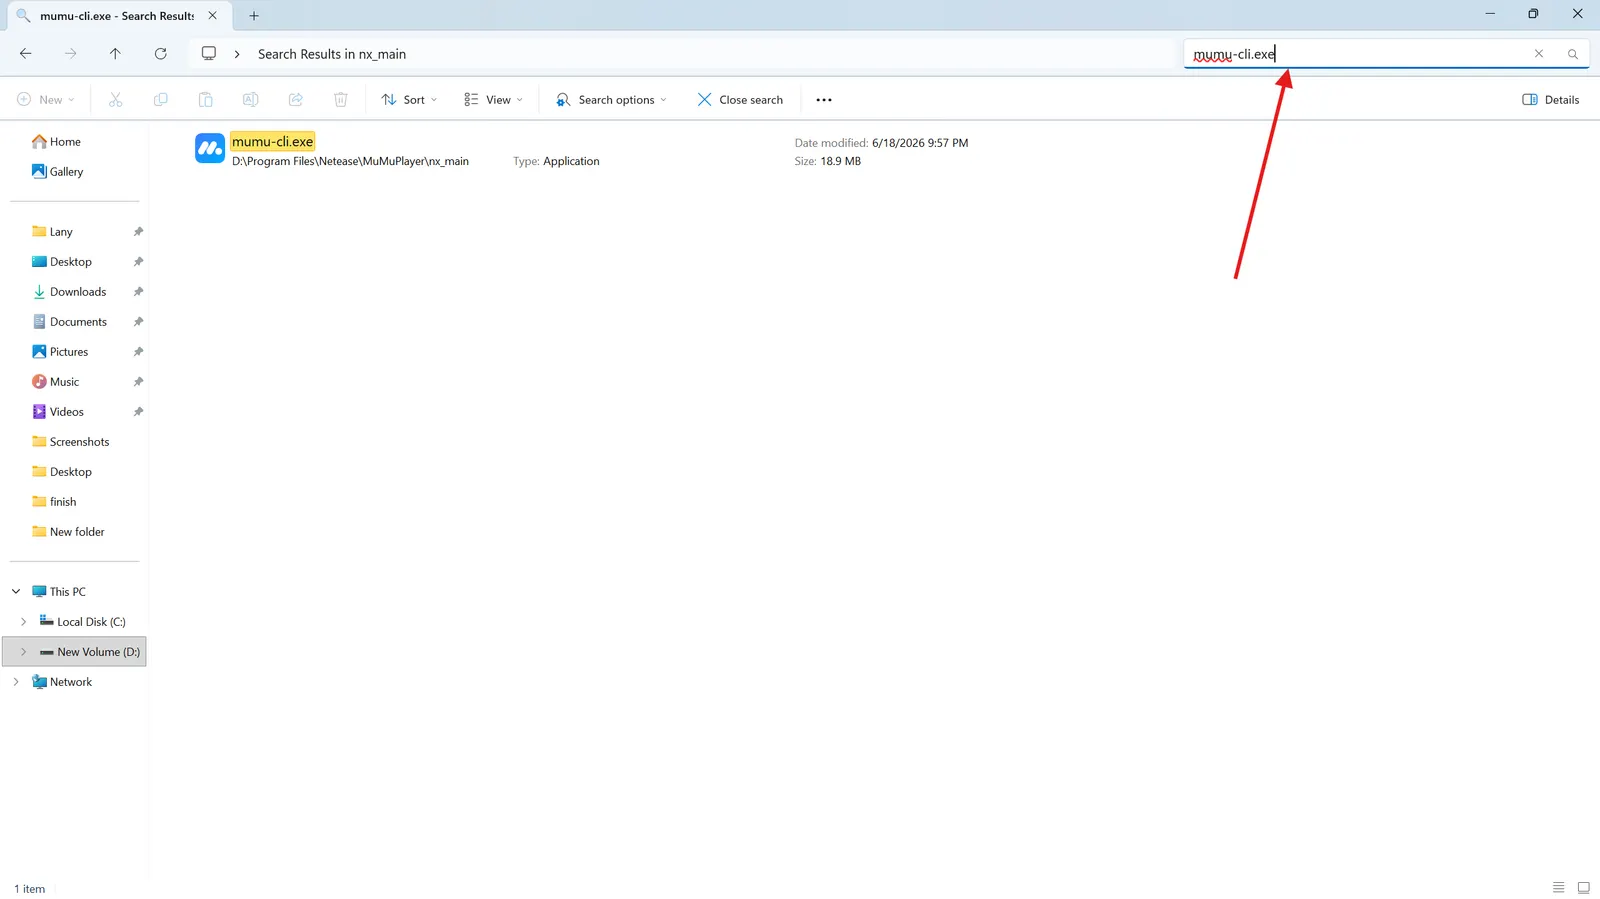Click the Share icon in toolbar
Screen dimensions: 1600x899
tap(296, 100)
